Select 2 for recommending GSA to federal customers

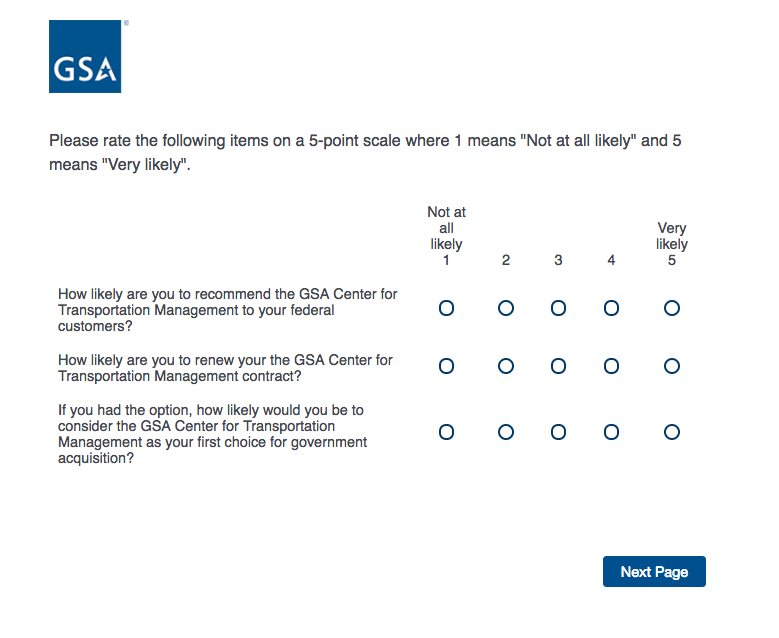point(506,308)
